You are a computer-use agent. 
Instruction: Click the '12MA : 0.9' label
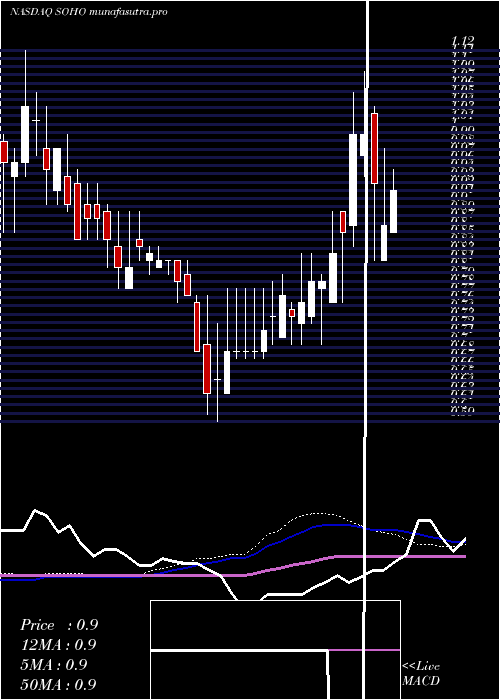coord(58,645)
